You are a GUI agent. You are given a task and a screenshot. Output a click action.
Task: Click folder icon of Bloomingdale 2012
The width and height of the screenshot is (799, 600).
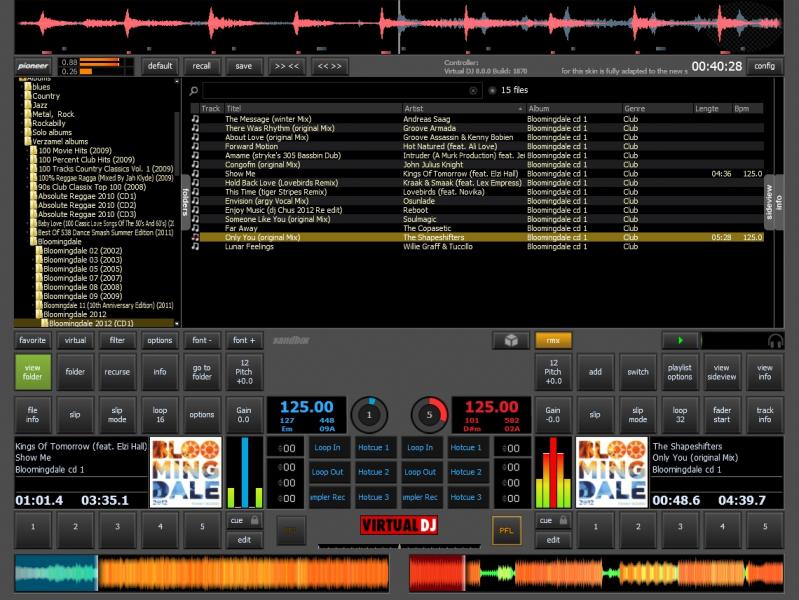39,315
